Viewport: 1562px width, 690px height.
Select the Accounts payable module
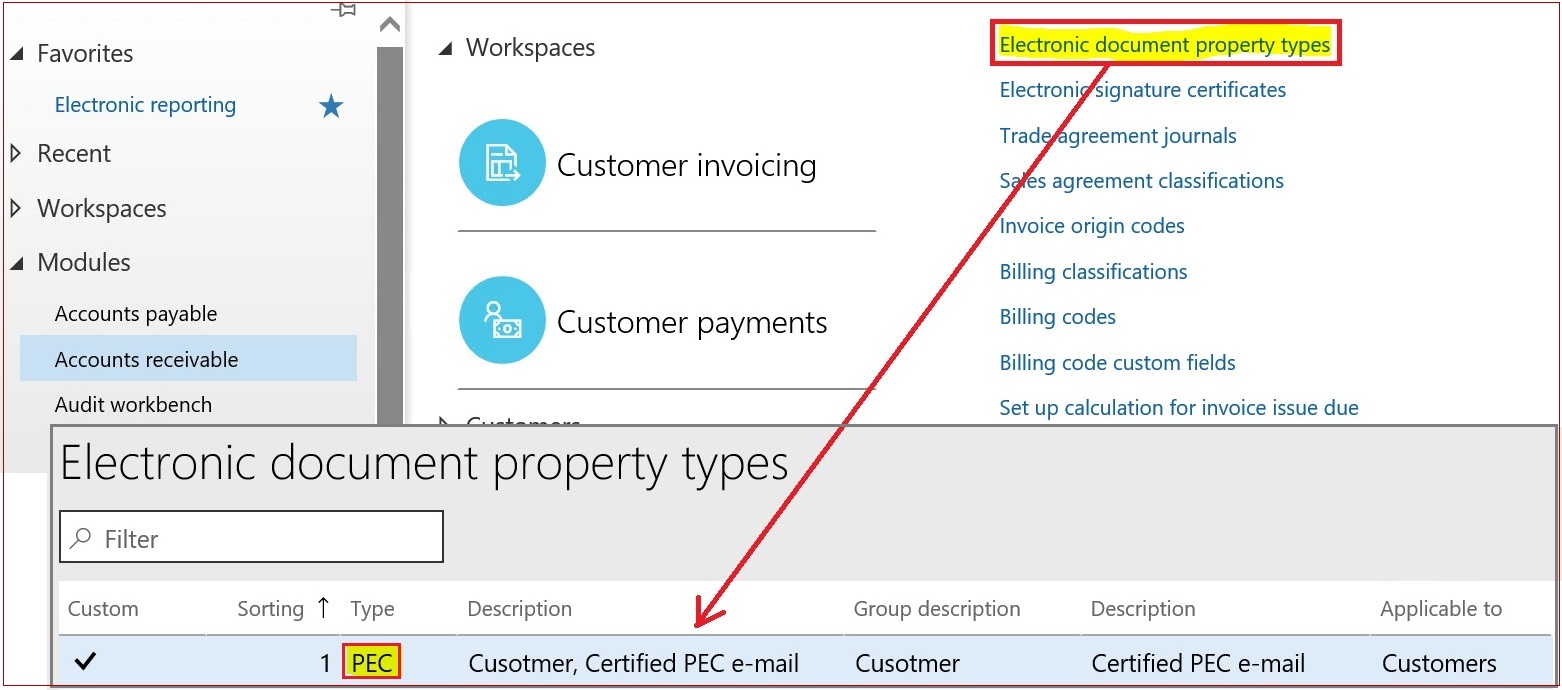coord(136,314)
